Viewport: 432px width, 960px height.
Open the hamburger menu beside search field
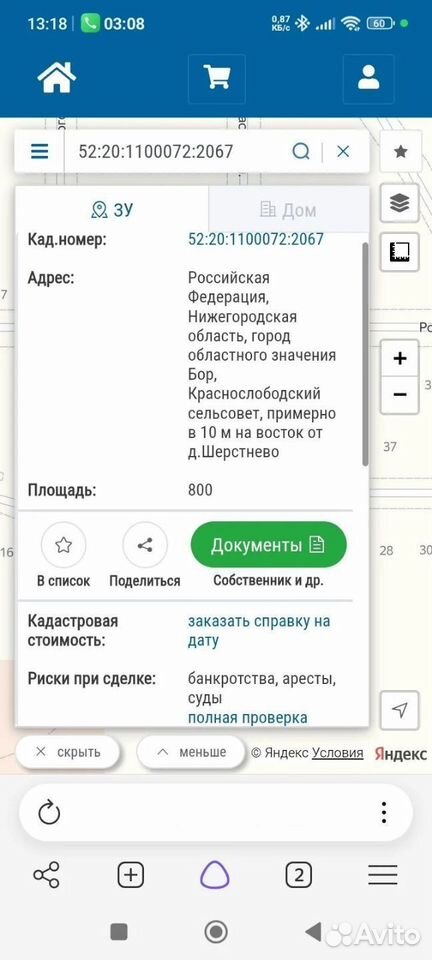tap(39, 151)
